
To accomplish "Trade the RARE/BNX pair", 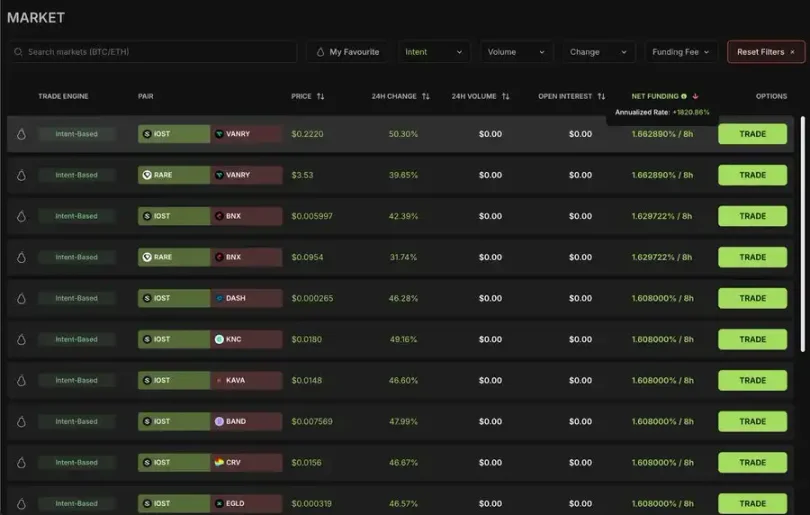I will 752,257.
